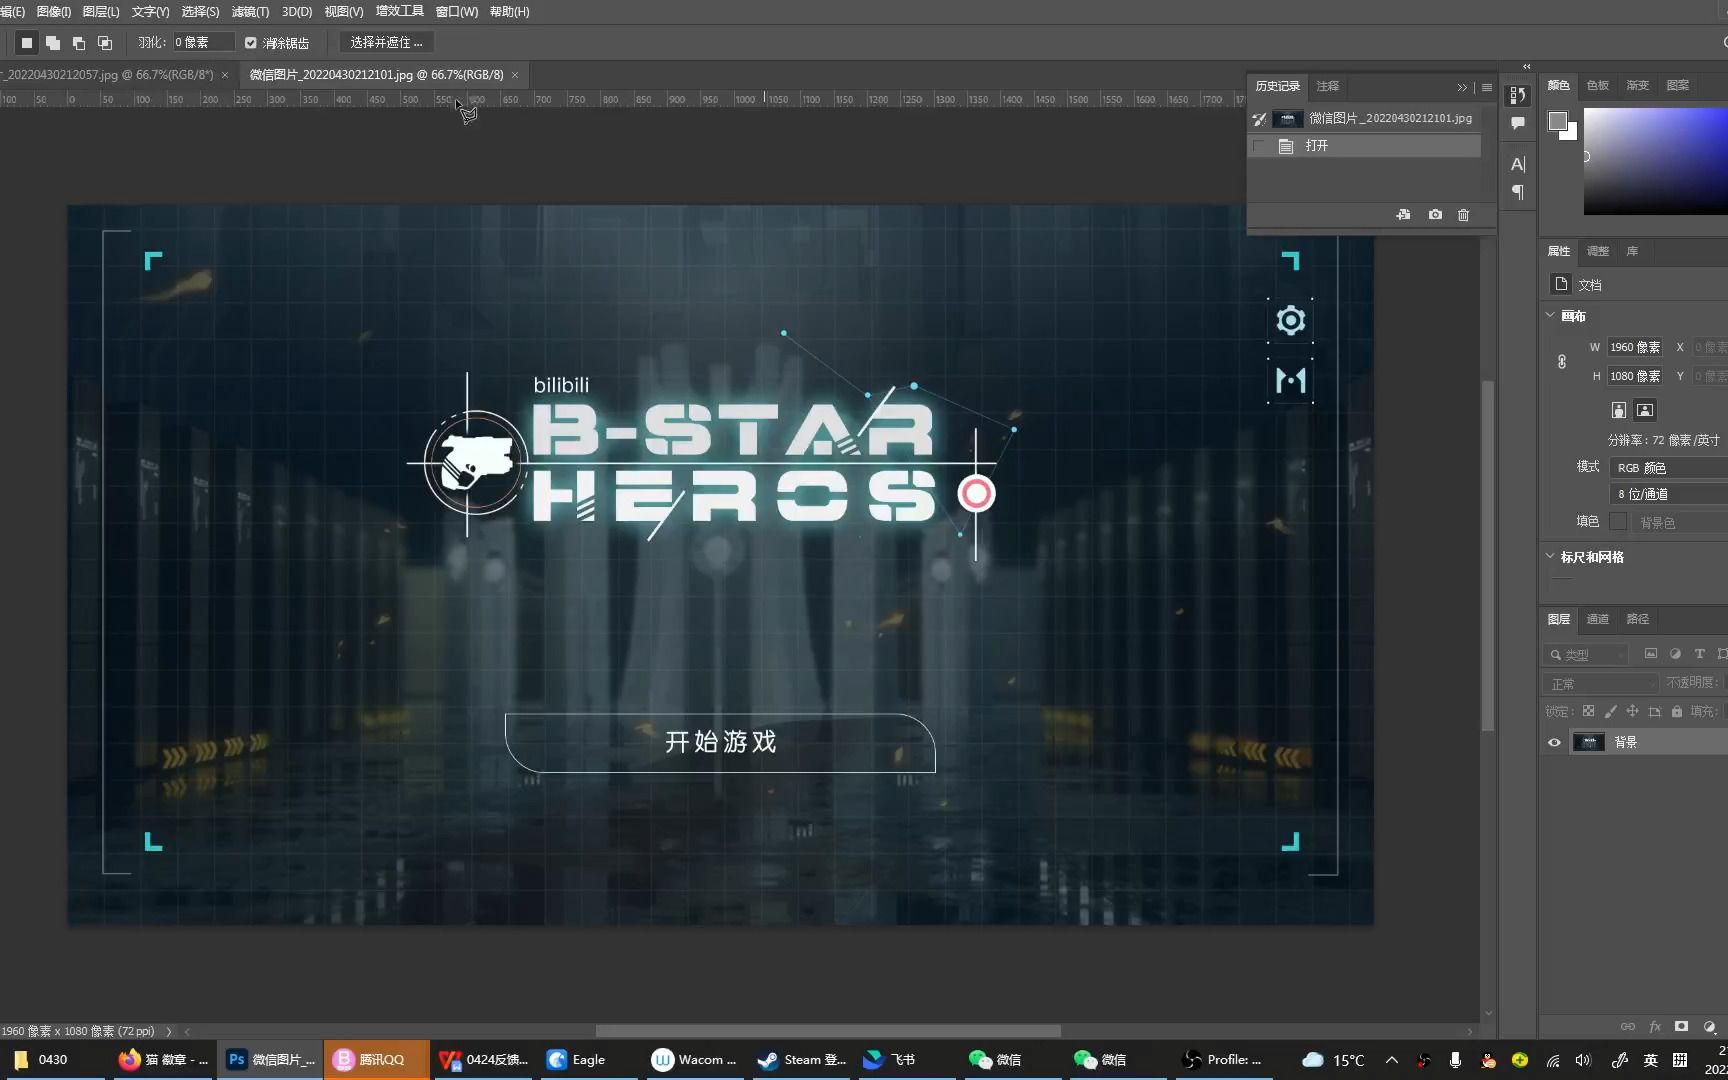Filter layers by type (T) layers icon
Viewport: 1728px width, 1080px height.
1700,654
